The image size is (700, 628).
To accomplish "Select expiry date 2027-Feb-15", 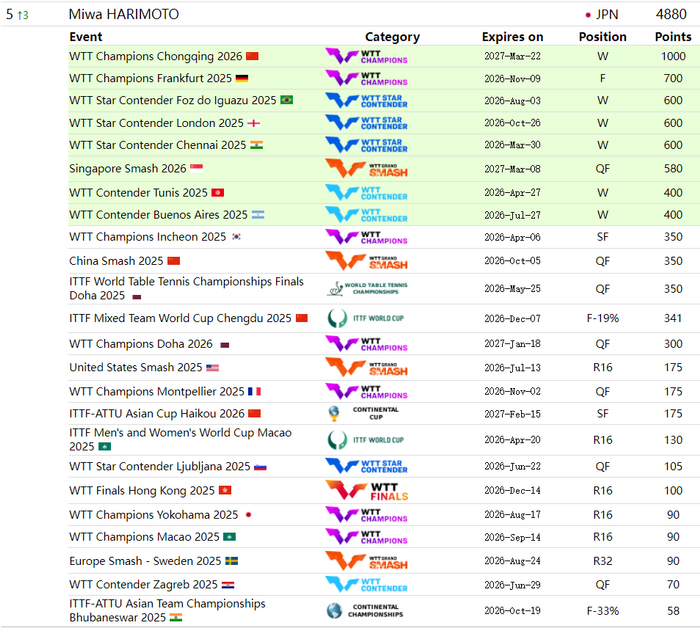I will 512,414.
